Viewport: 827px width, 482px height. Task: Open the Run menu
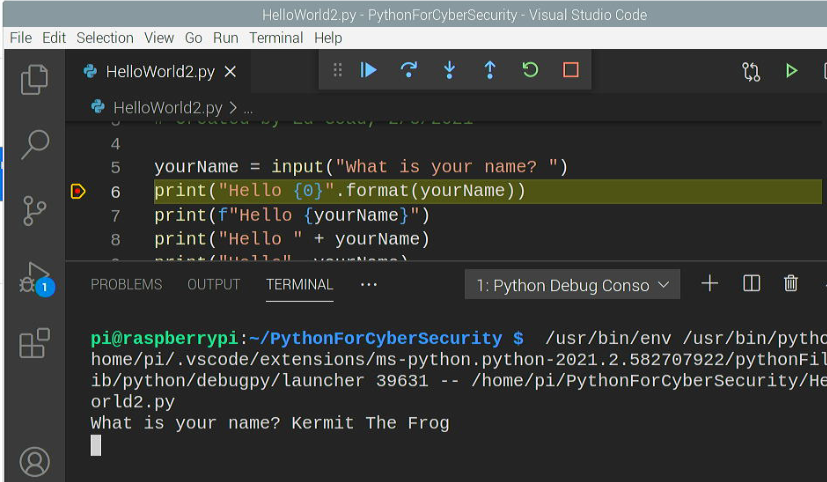[226, 38]
